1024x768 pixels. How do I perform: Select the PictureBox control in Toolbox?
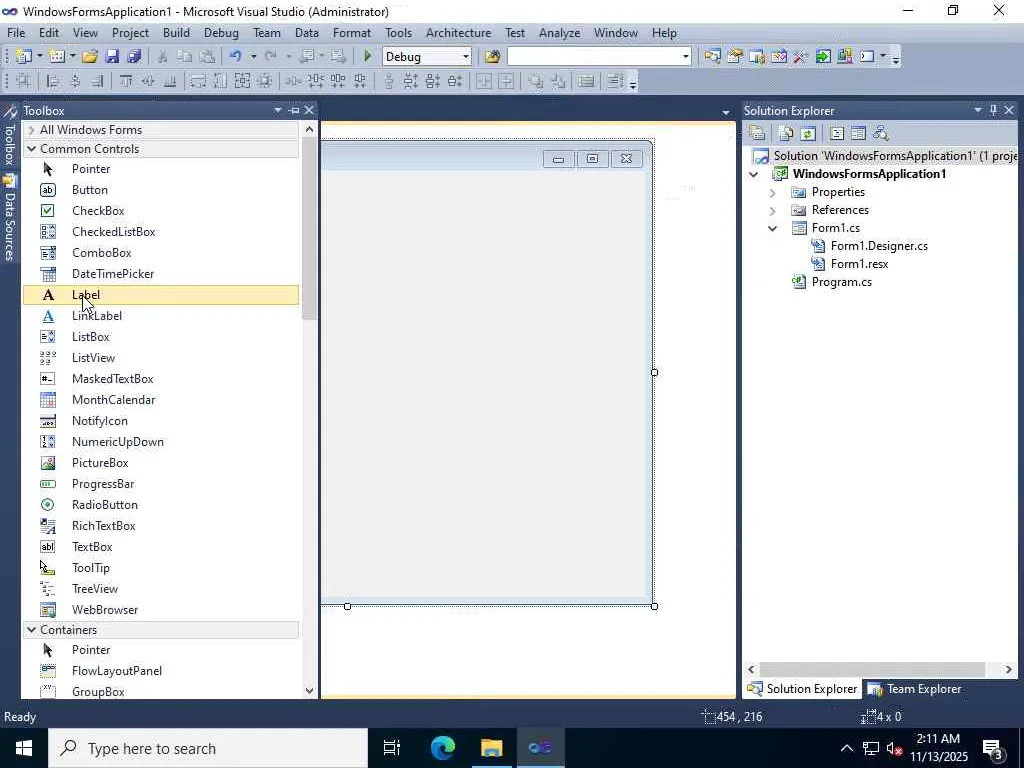click(161, 463)
